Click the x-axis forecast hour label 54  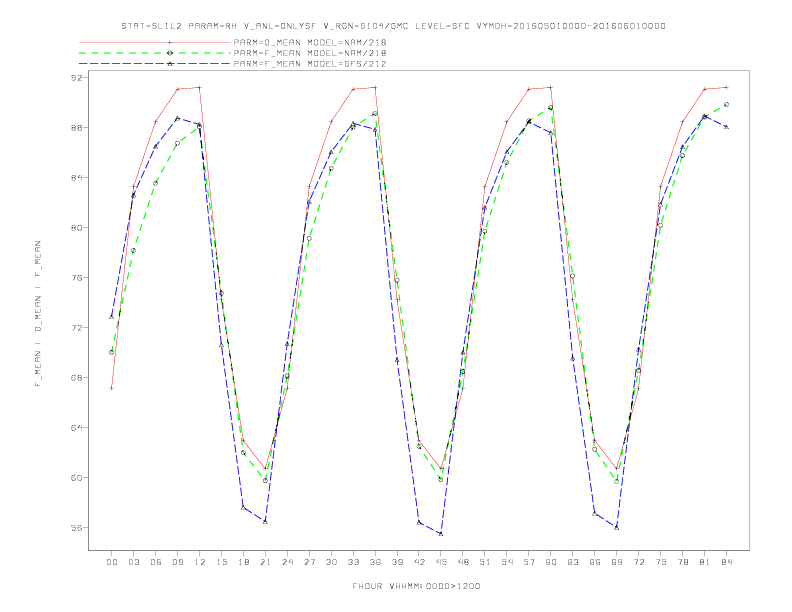point(507,562)
